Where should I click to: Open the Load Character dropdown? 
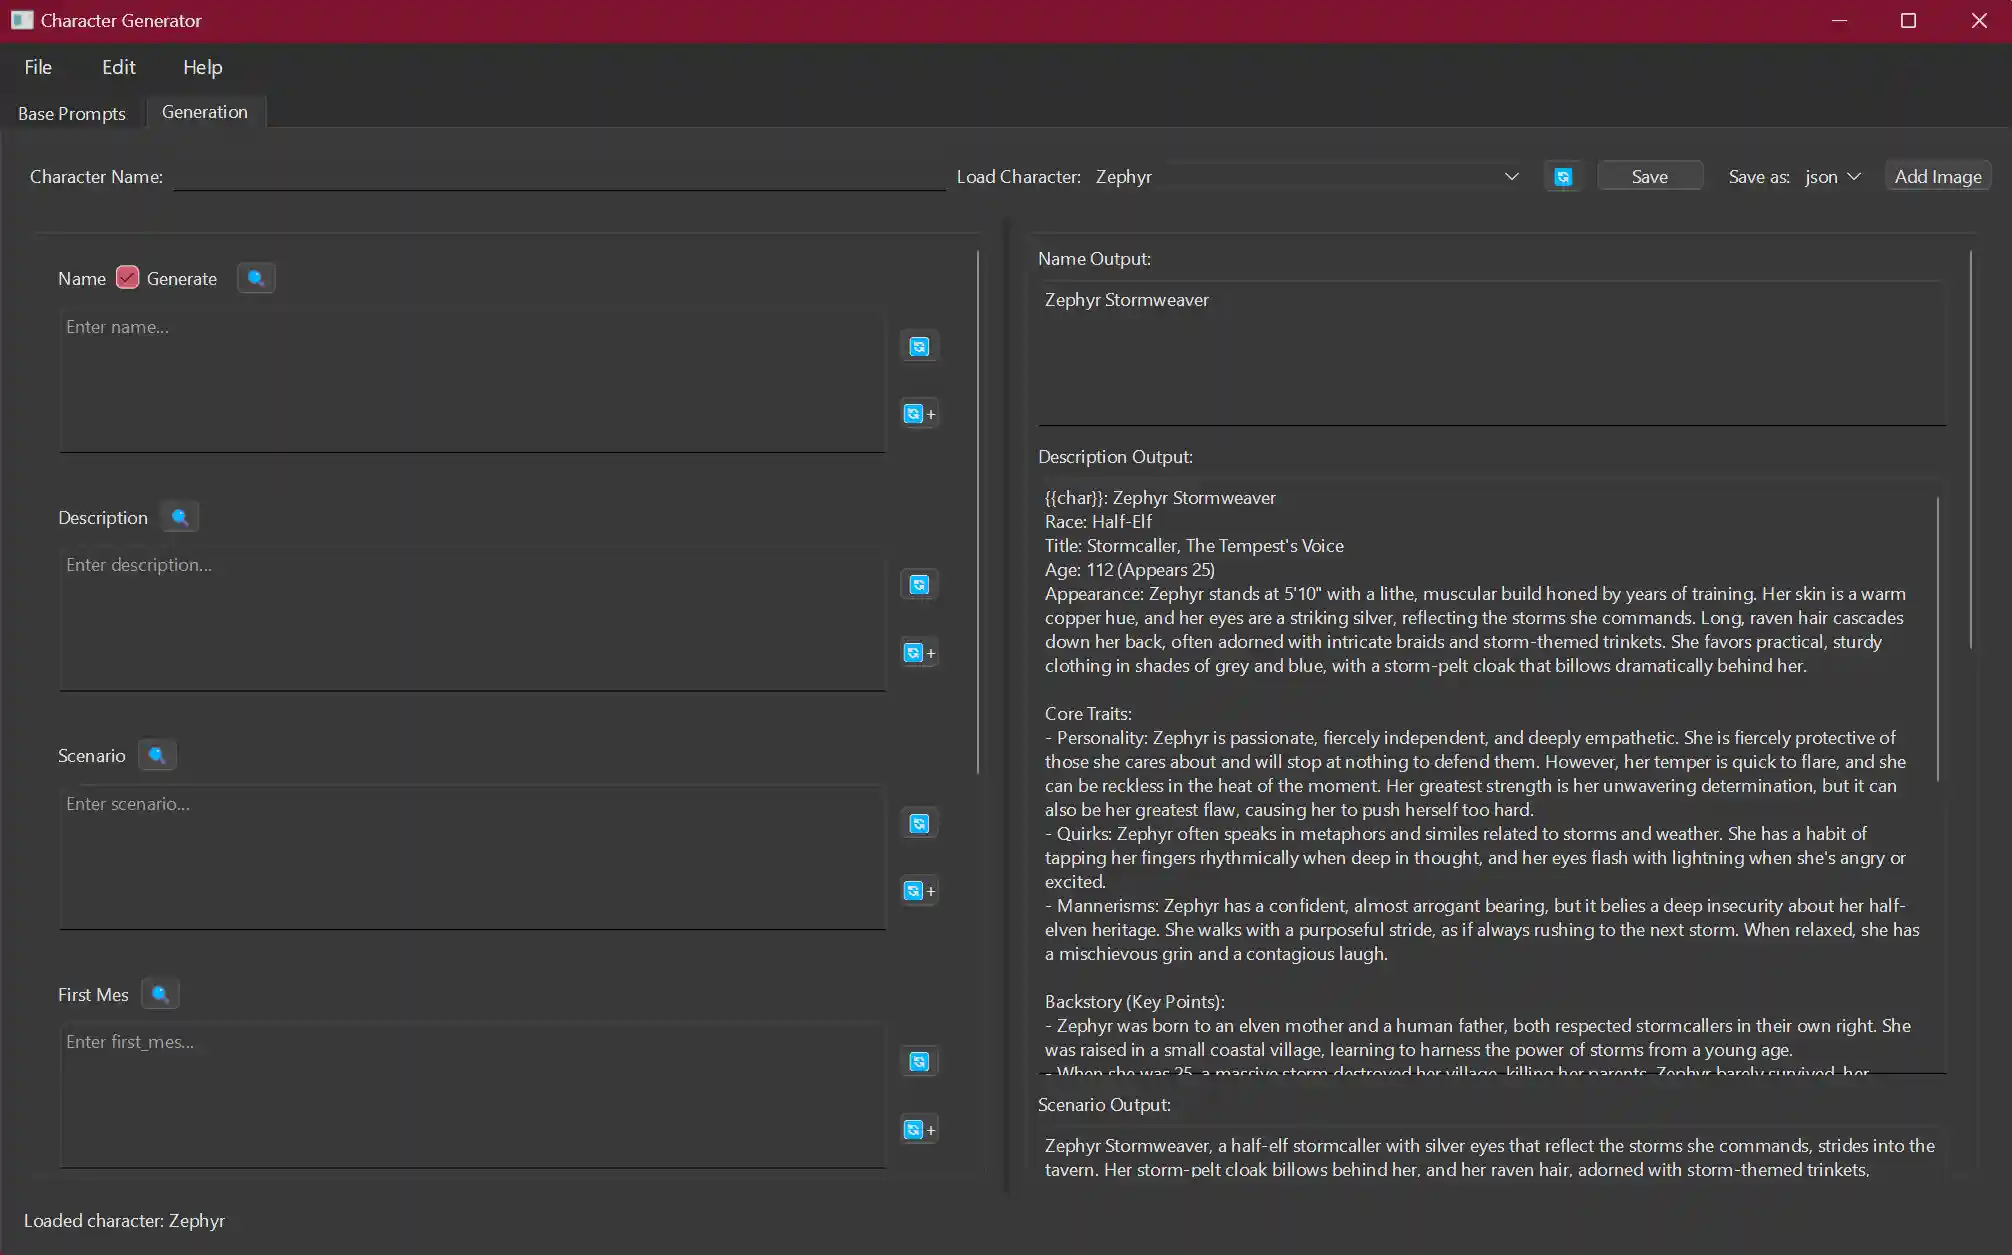1307,177
